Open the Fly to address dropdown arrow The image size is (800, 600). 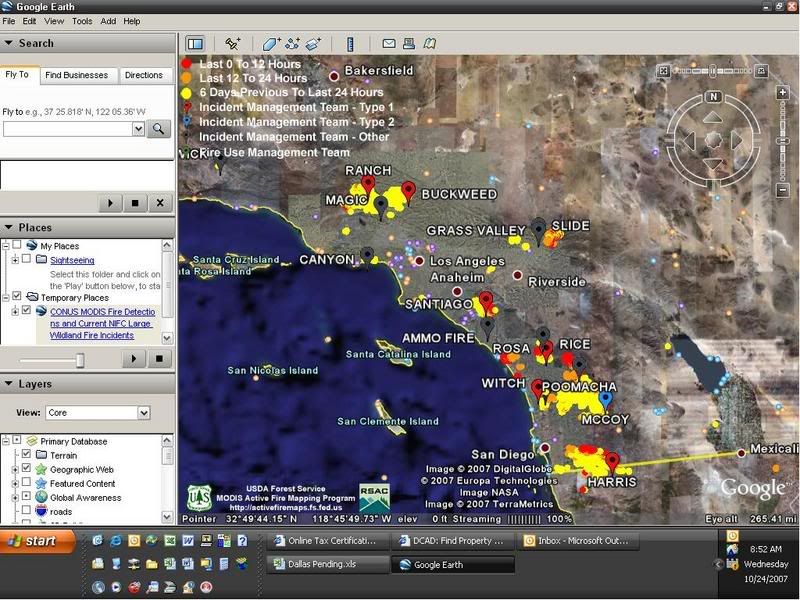[138, 129]
